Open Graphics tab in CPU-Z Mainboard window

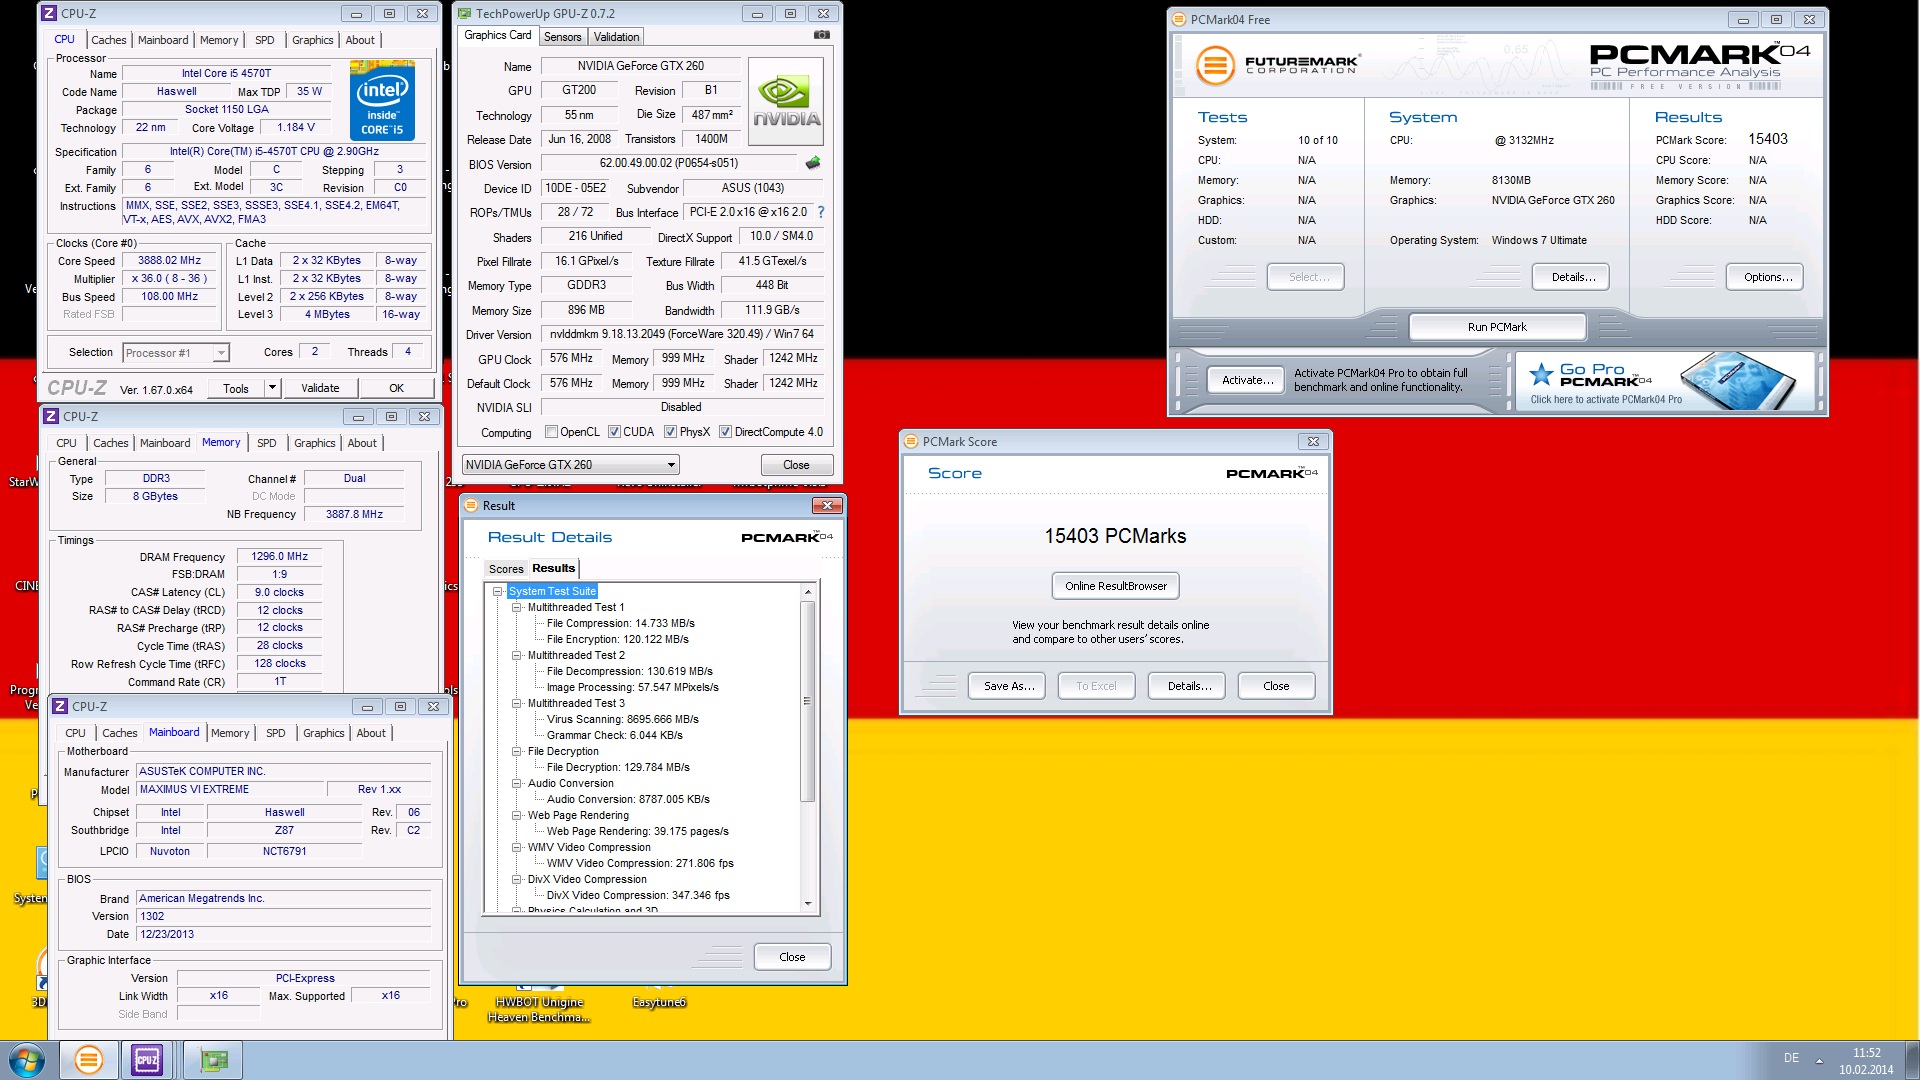pyautogui.click(x=324, y=733)
